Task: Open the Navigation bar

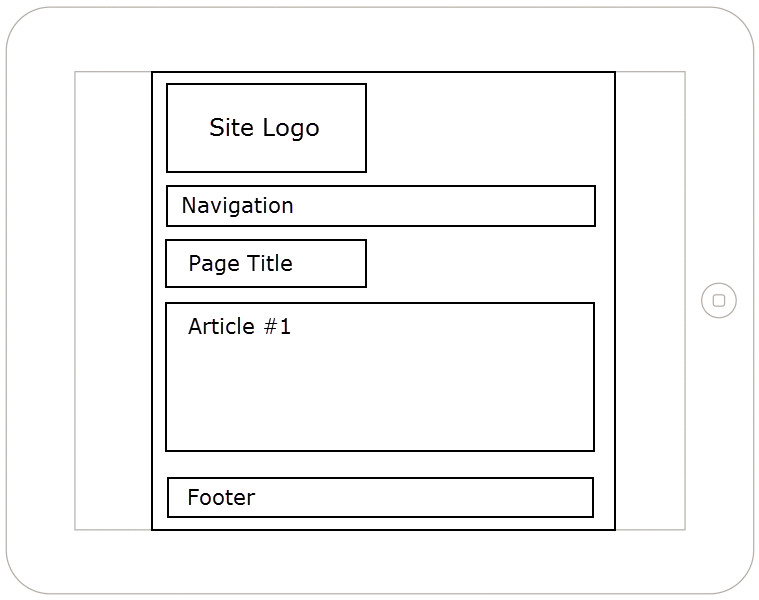Action: tap(381, 206)
